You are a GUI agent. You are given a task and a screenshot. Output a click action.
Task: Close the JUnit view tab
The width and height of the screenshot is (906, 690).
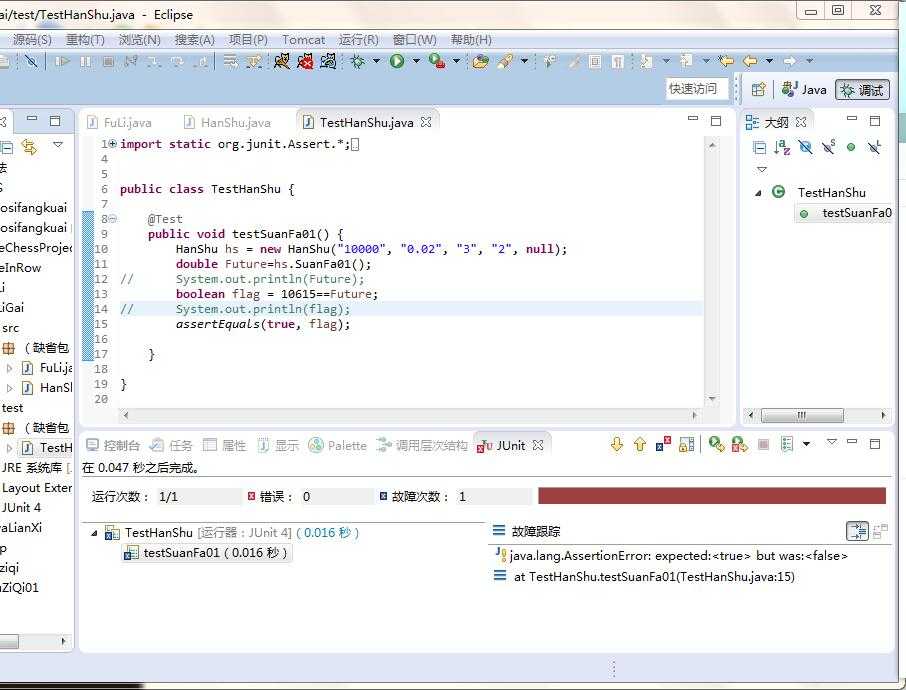click(538, 445)
